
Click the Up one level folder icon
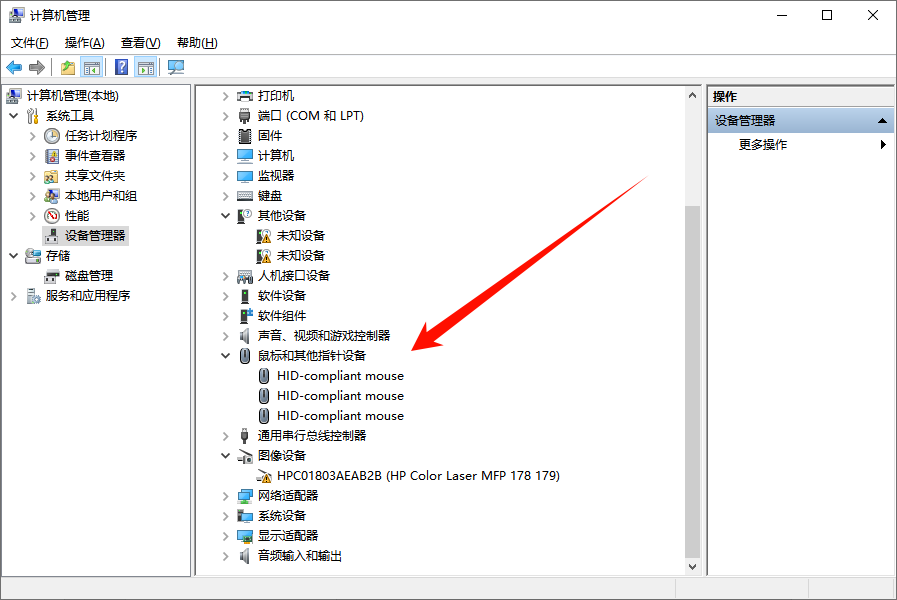(x=67, y=67)
